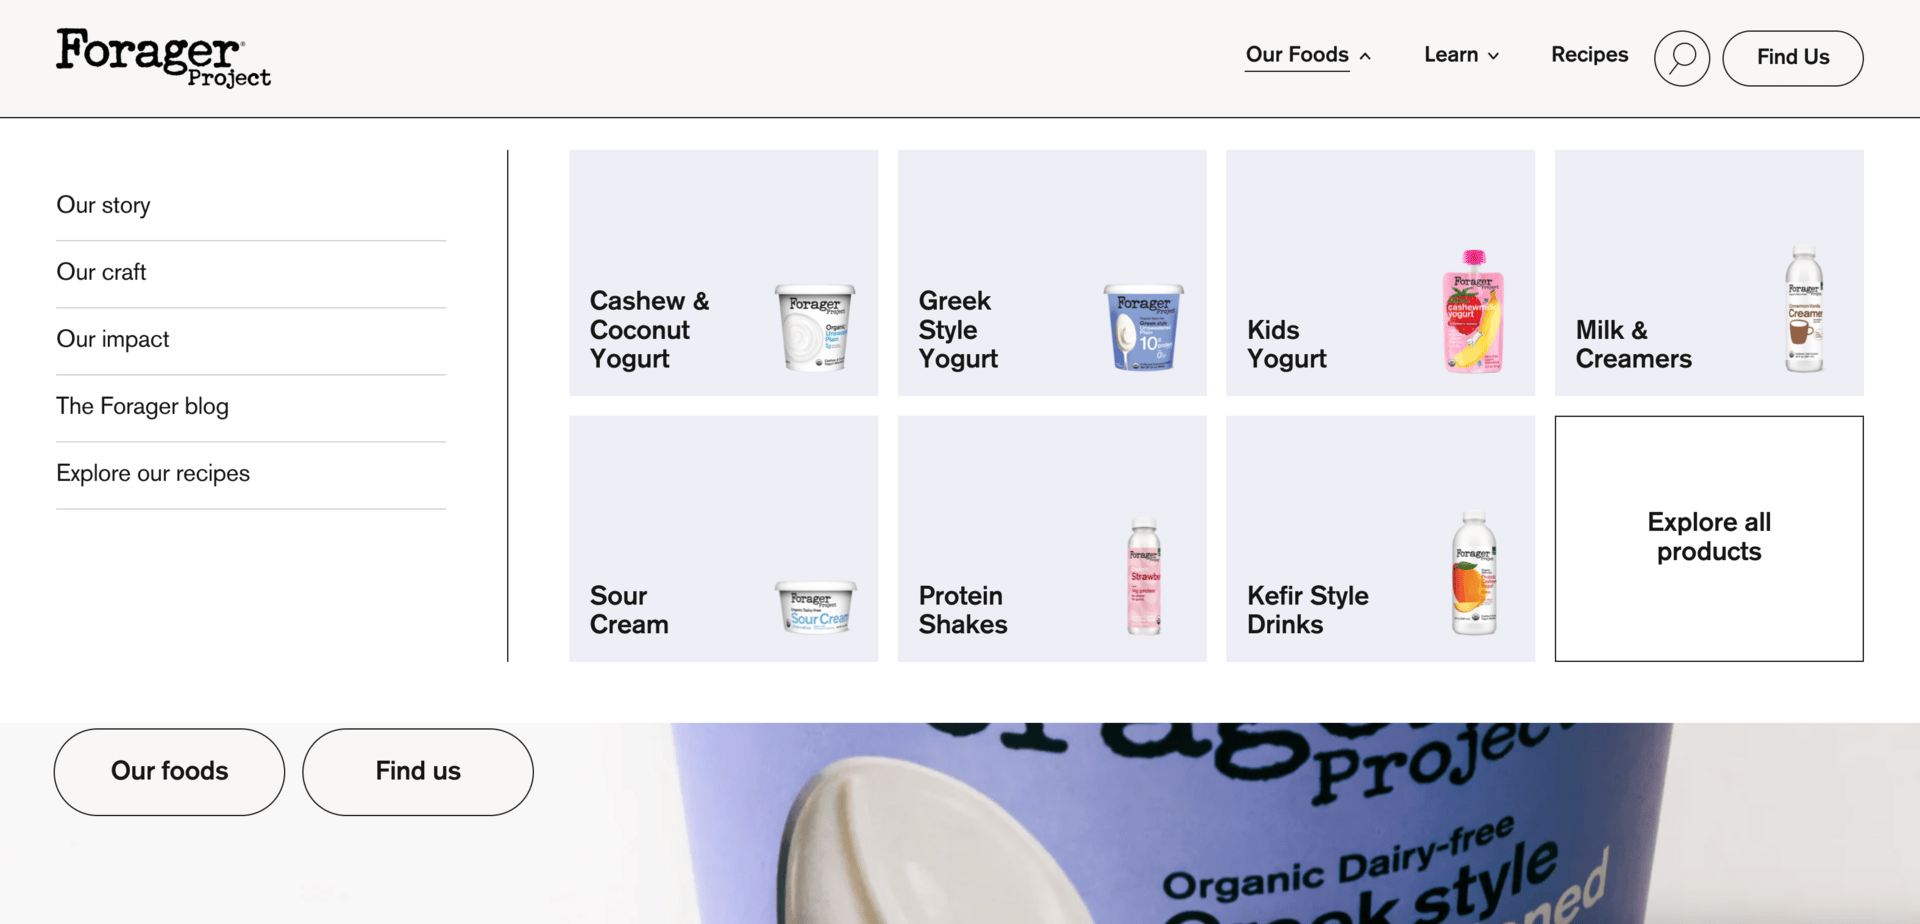This screenshot has width=1920, height=924.
Task: Click the Protein Shakes bottle image
Action: coord(1144,576)
